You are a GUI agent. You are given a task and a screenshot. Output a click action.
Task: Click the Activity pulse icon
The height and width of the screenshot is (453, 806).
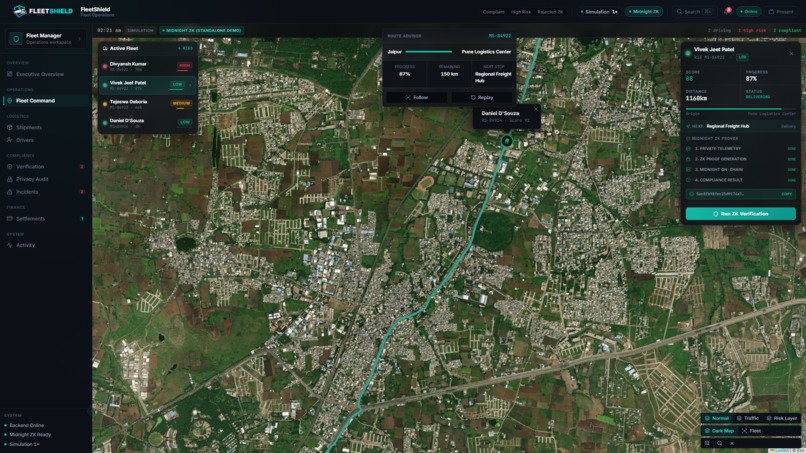pyautogui.click(x=9, y=245)
